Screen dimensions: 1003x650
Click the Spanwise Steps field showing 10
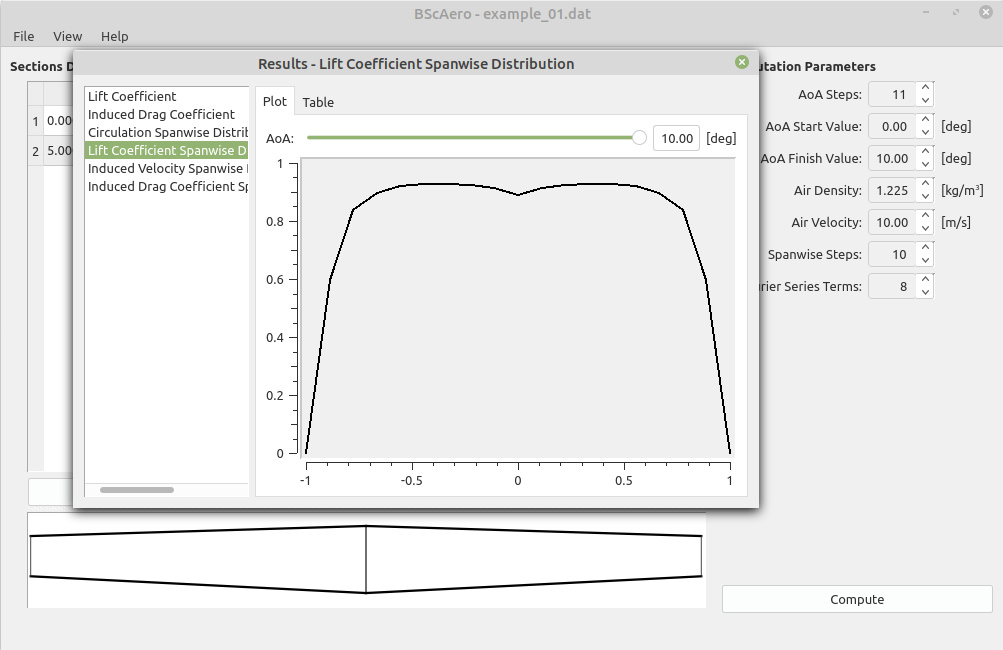(x=892, y=254)
